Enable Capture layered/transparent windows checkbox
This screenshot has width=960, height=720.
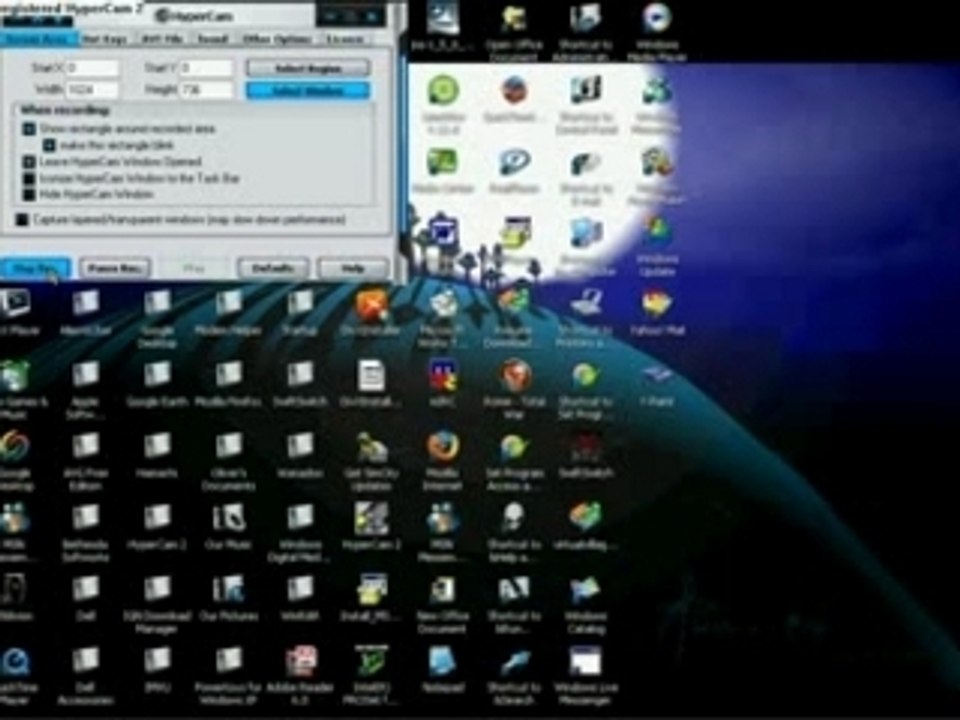22,219
